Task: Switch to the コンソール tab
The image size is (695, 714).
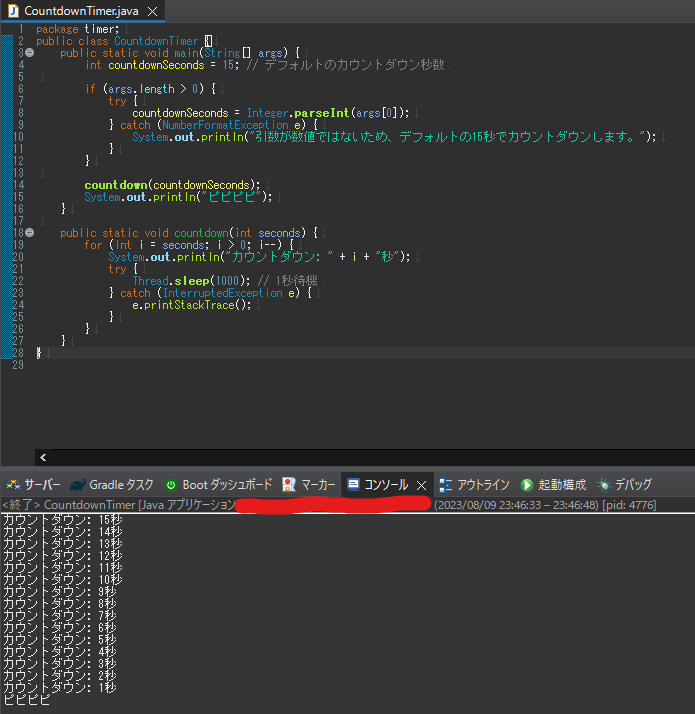Action: 385,485
